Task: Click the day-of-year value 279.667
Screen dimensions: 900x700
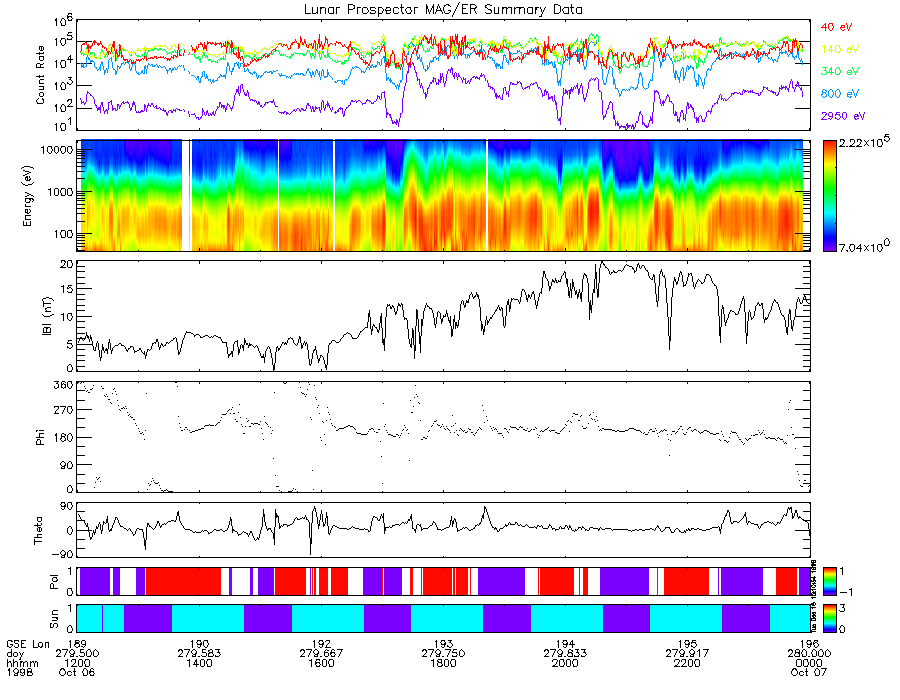Action: [x=321, y=654]
